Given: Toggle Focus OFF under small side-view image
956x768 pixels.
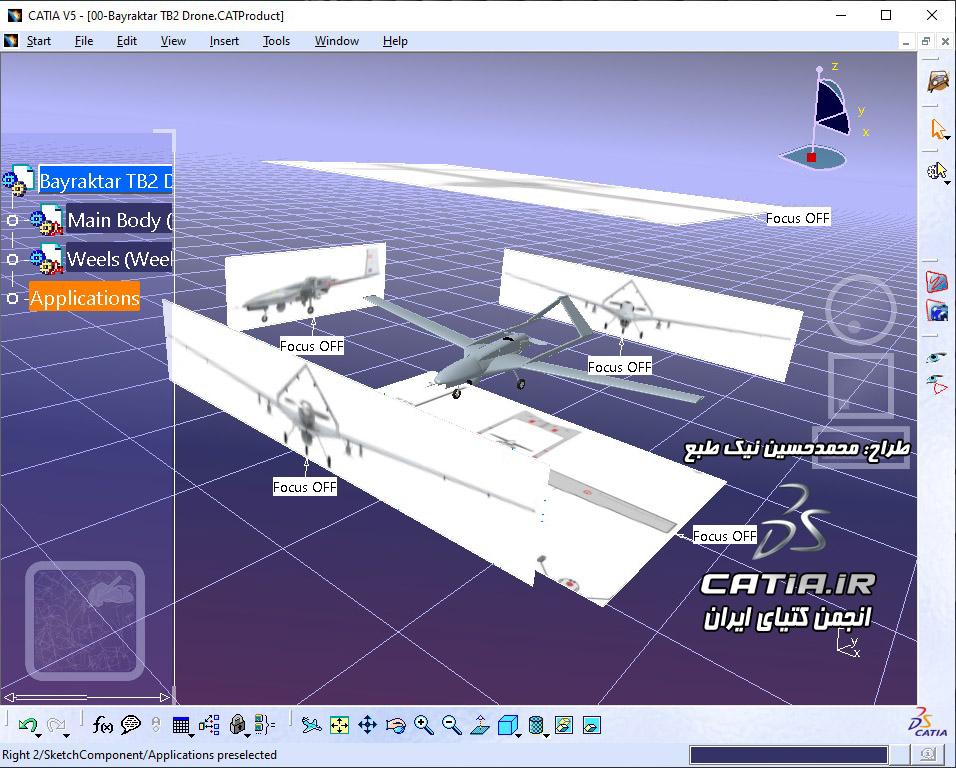Looking at the screenshot, I should 312,346.
